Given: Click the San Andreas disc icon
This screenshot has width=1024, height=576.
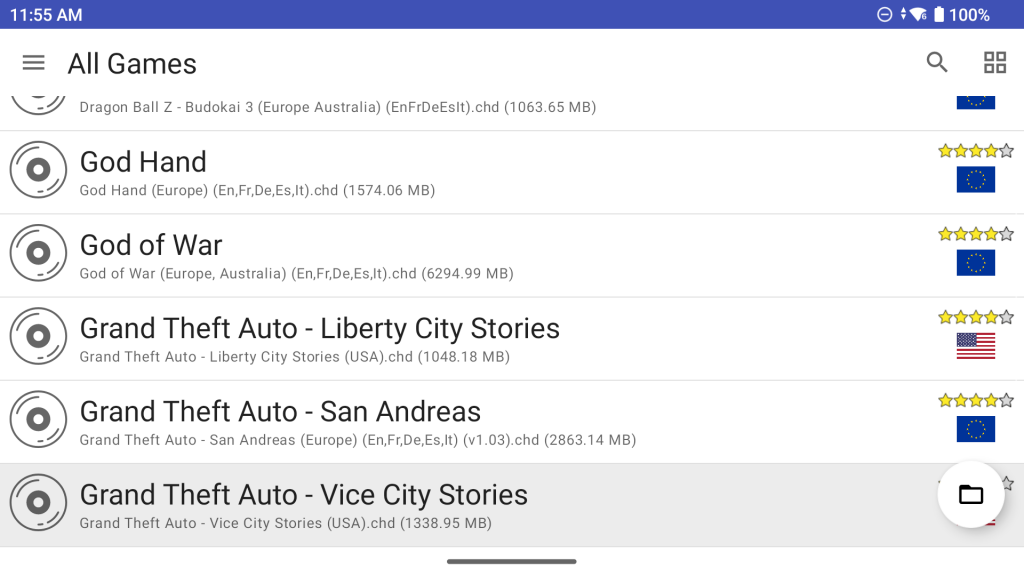Looking at the screenshot, I should [38, 419].
